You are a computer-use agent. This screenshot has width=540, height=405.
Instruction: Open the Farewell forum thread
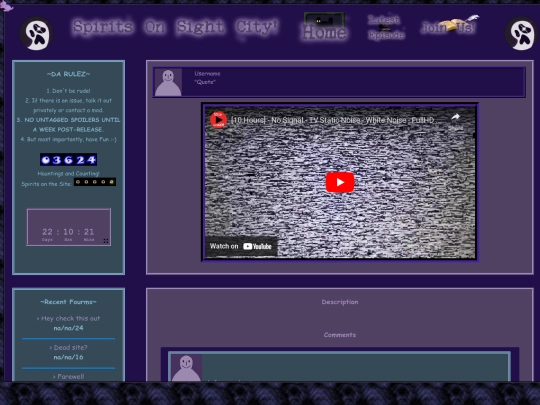point(69,377)
